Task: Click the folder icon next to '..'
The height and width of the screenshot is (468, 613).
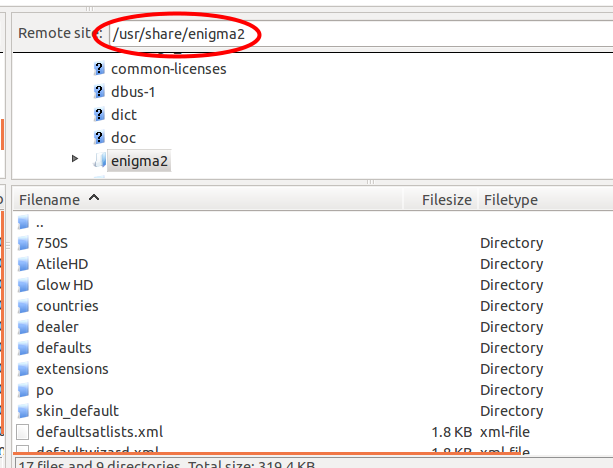Action: 23,222
